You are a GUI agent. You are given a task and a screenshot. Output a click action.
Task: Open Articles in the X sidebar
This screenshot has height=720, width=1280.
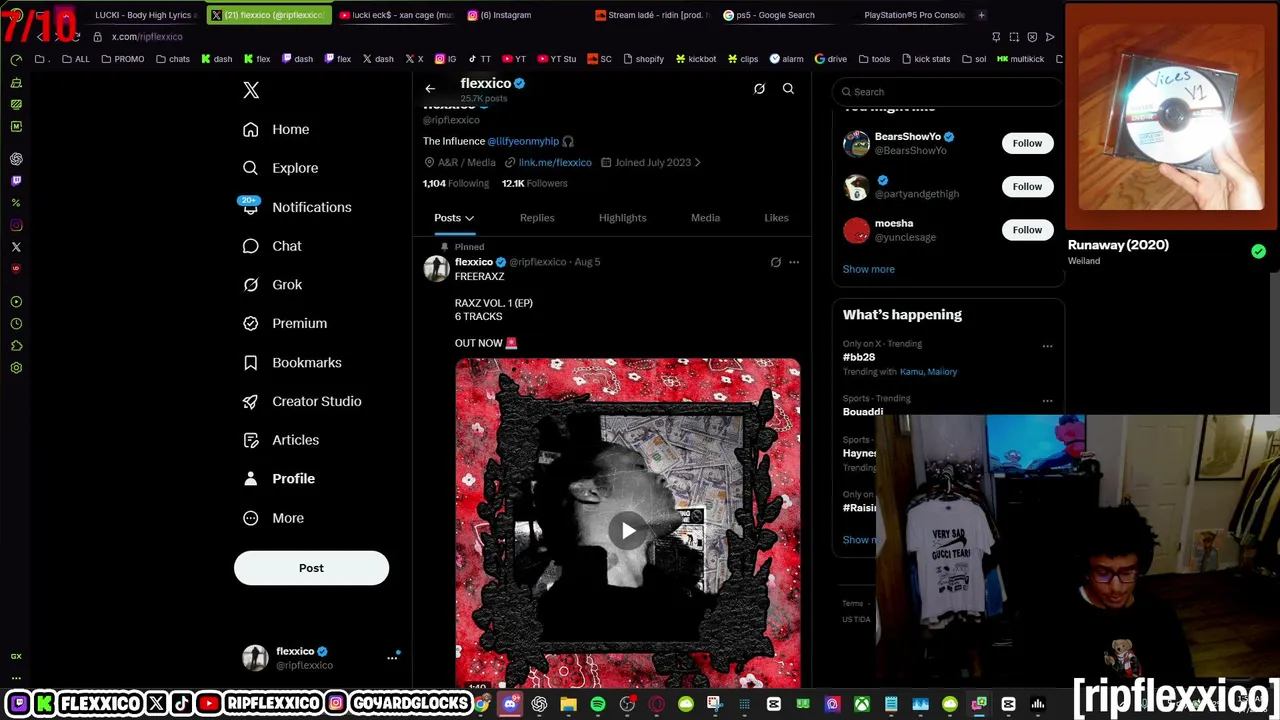[281, 440]
